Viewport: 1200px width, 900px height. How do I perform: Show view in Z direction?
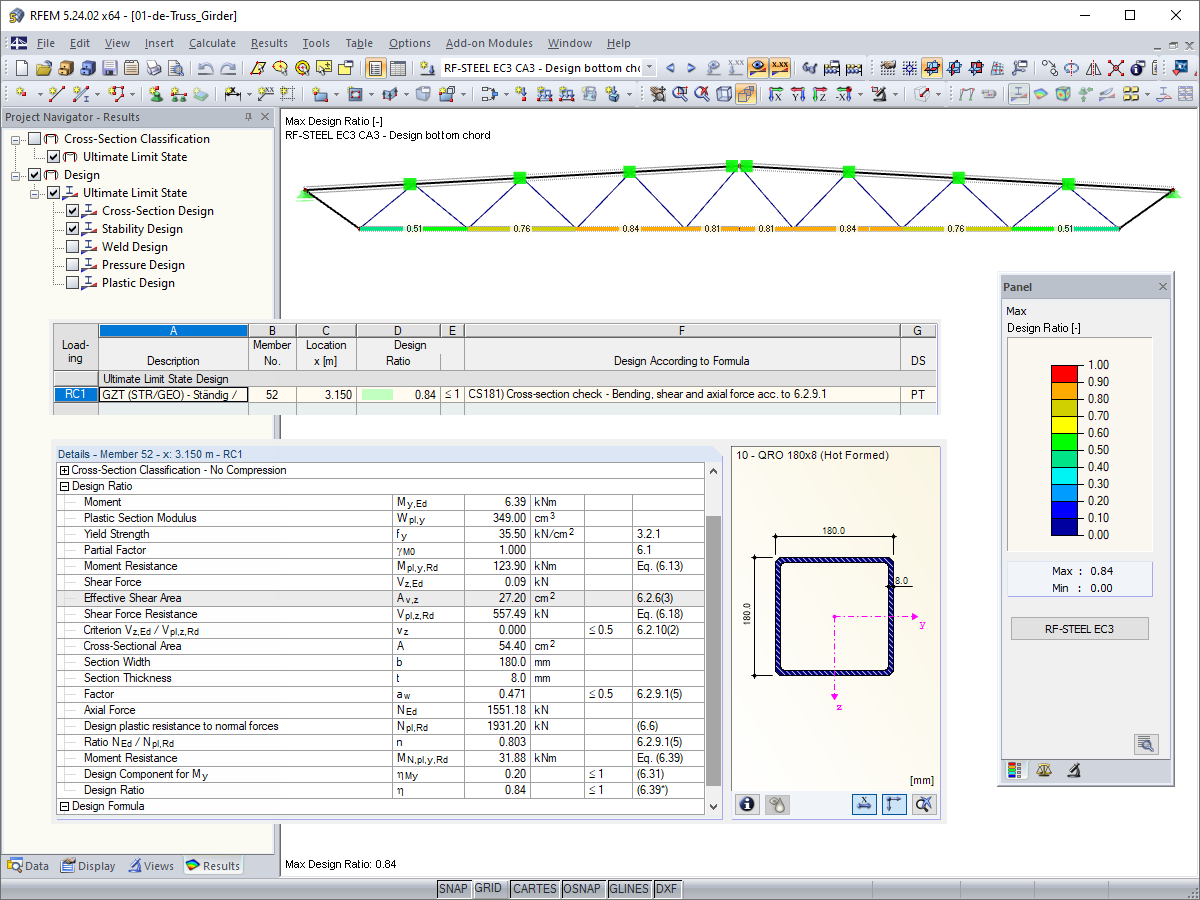[820, 94]
